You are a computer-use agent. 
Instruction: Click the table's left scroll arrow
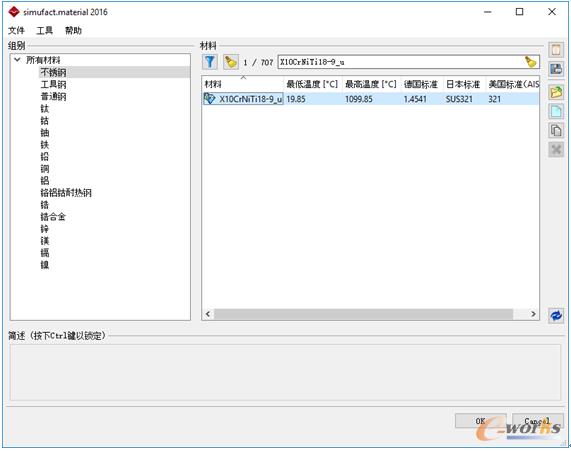click(x=208, y=314)
